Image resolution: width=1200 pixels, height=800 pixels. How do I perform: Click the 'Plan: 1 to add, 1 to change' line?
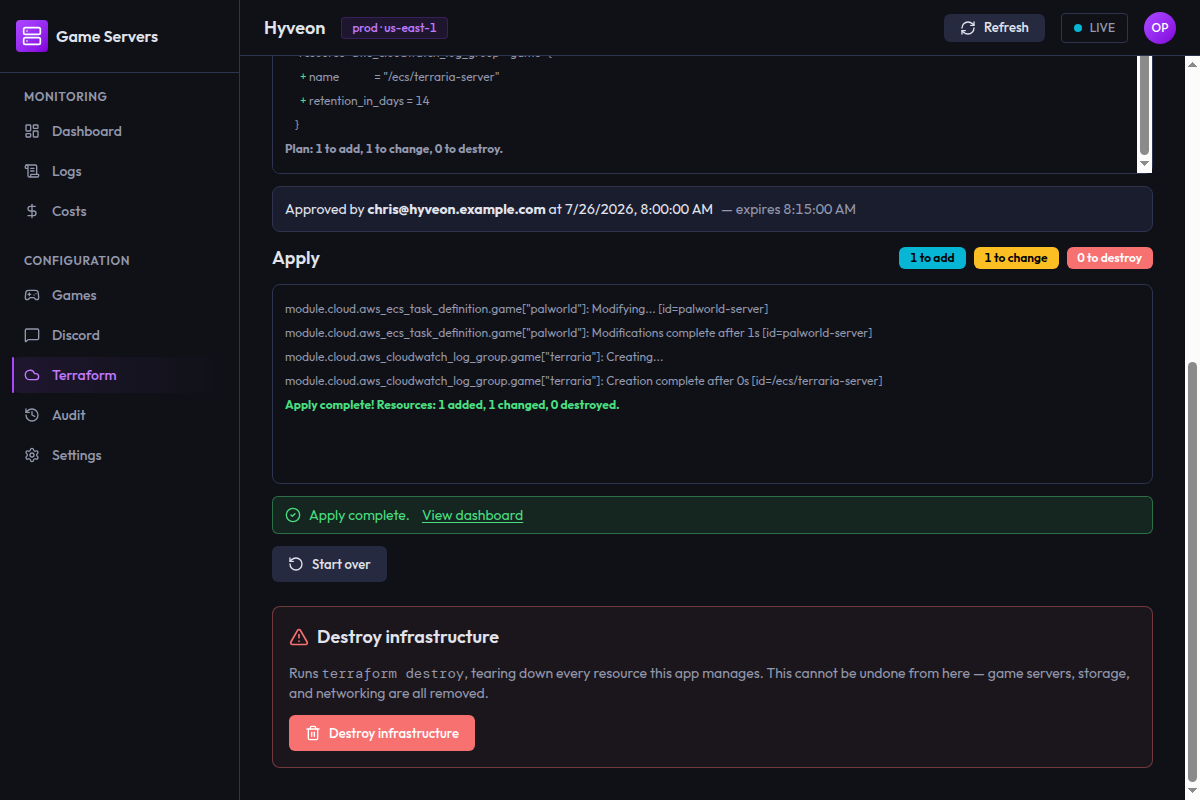(394, 149)
